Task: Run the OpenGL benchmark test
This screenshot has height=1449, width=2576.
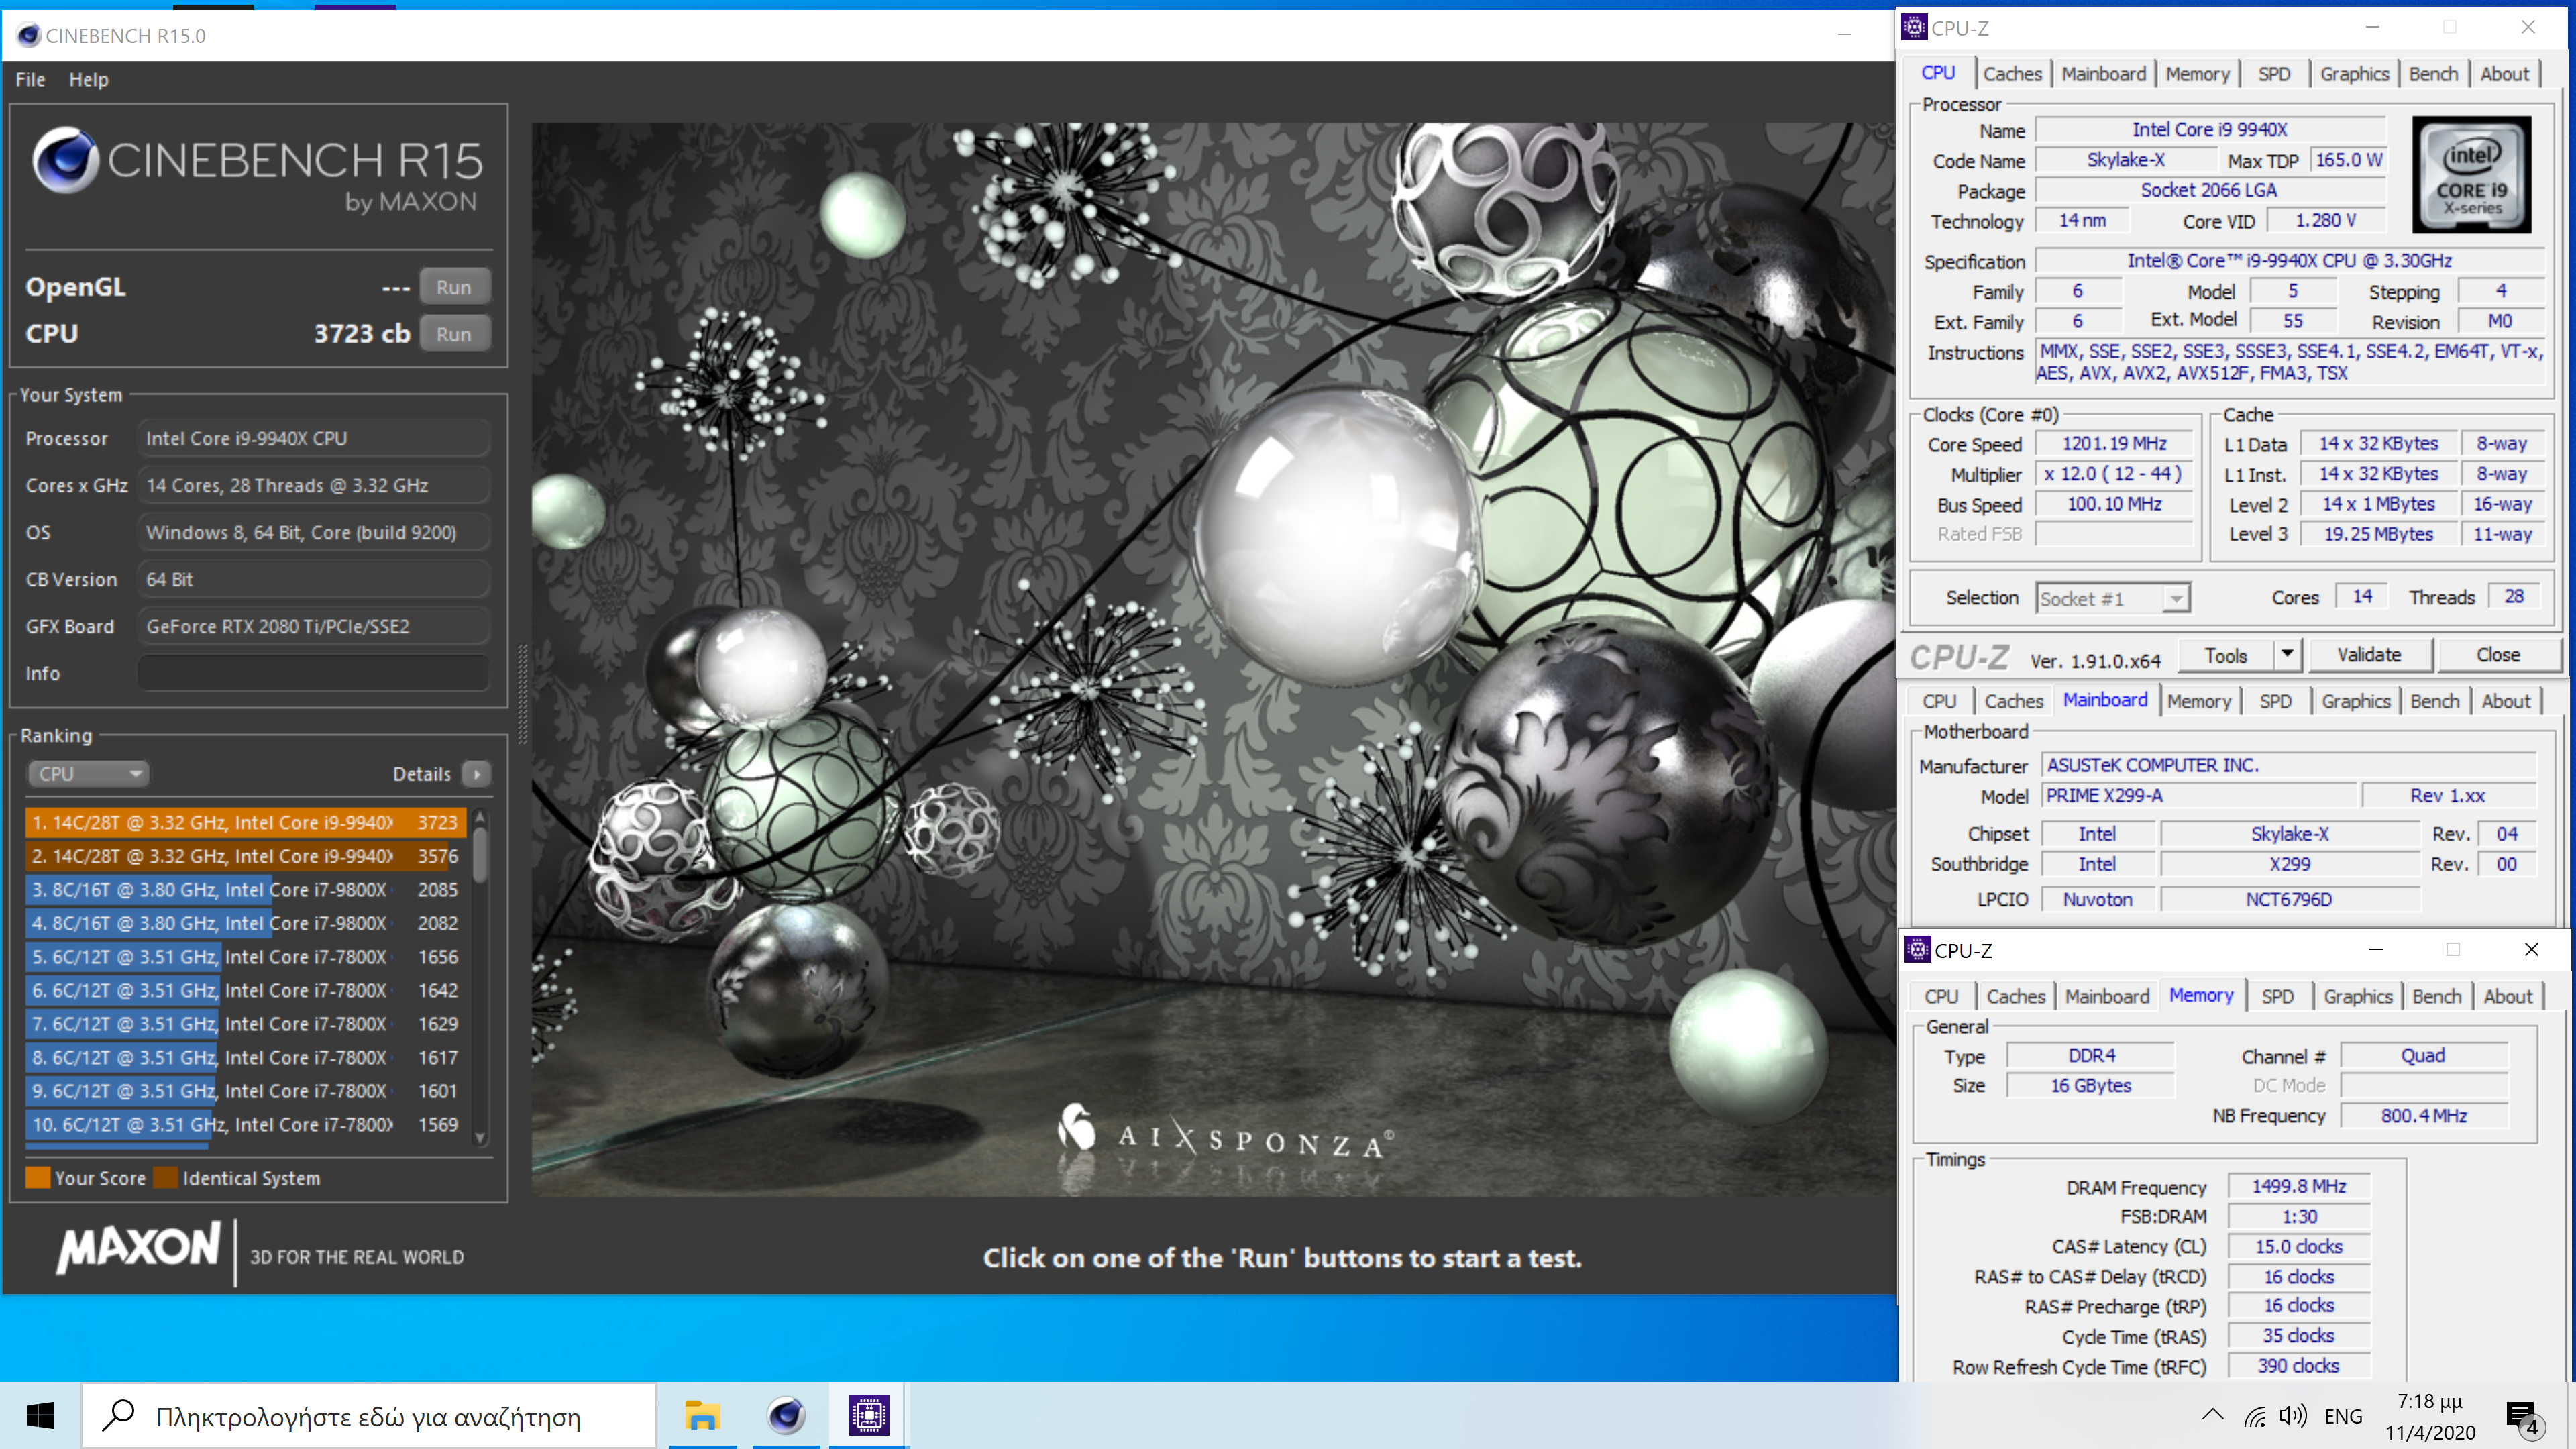Action: (x=454, y=287)
